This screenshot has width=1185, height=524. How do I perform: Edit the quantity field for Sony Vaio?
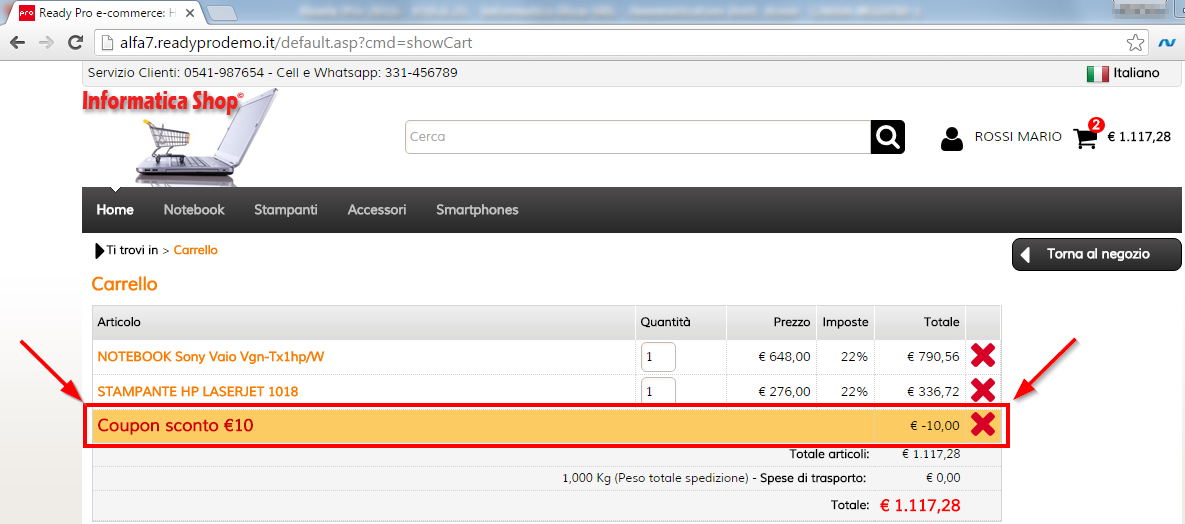[657, 357]
